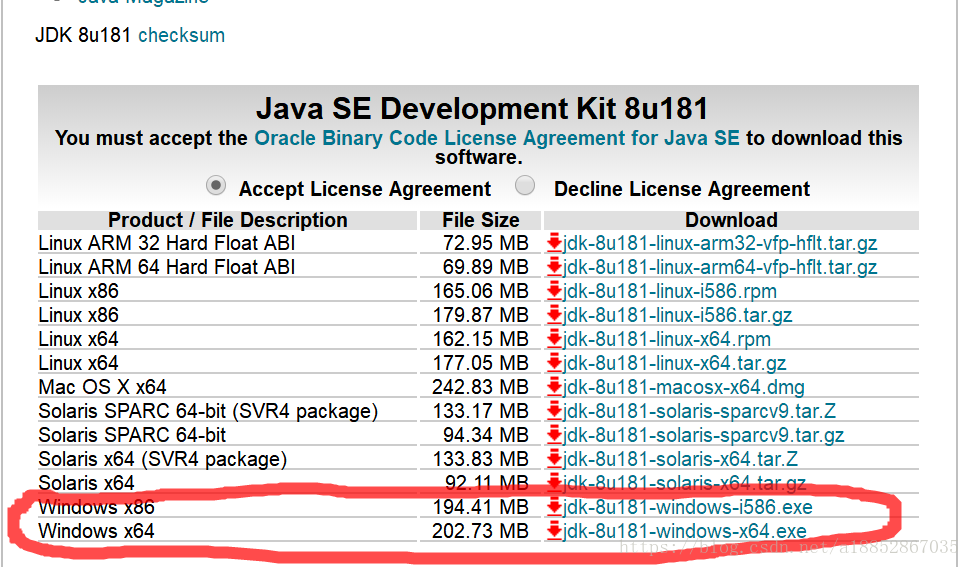Click the 179.87 MB file size
The width and height of the screenshot is (970, 567).
(x=481, y=315)
